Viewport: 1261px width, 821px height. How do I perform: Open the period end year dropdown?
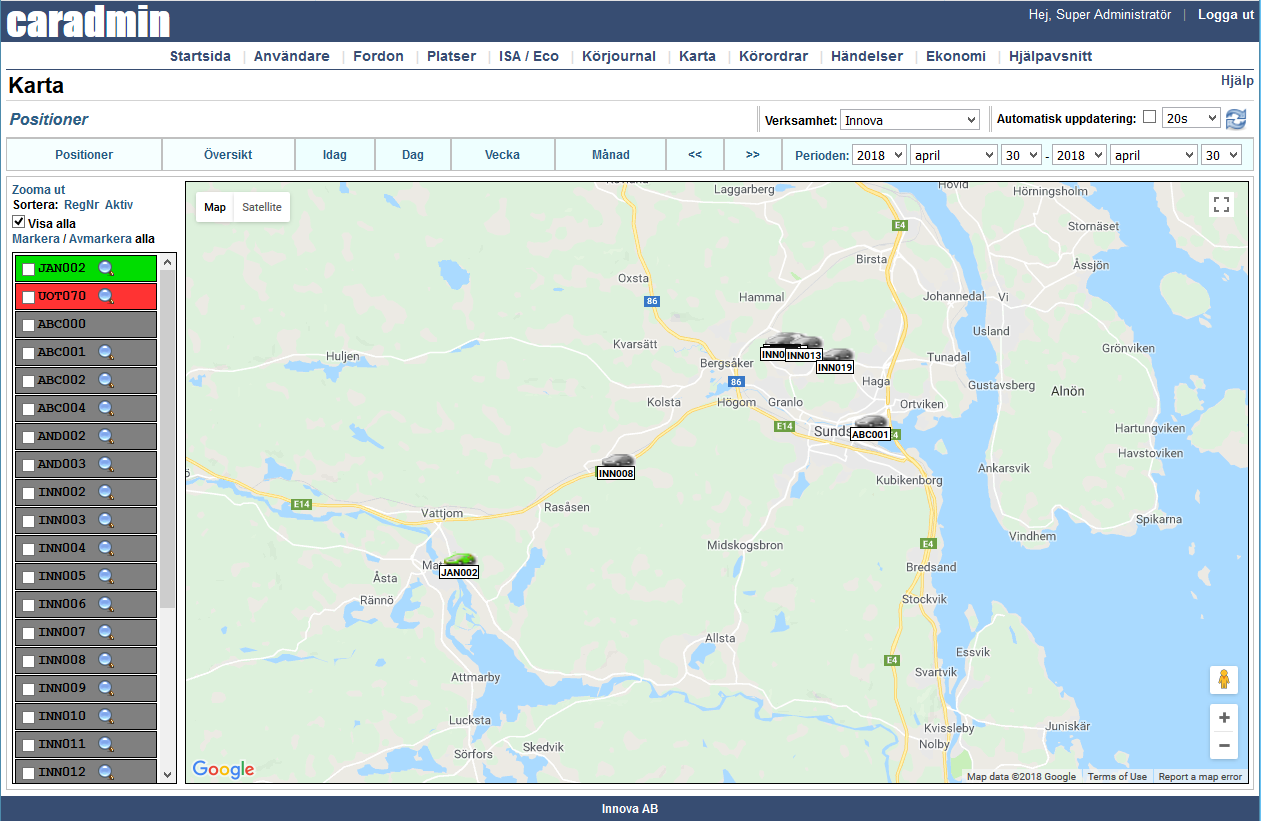pyautogui.click(x=1079, y=155)
